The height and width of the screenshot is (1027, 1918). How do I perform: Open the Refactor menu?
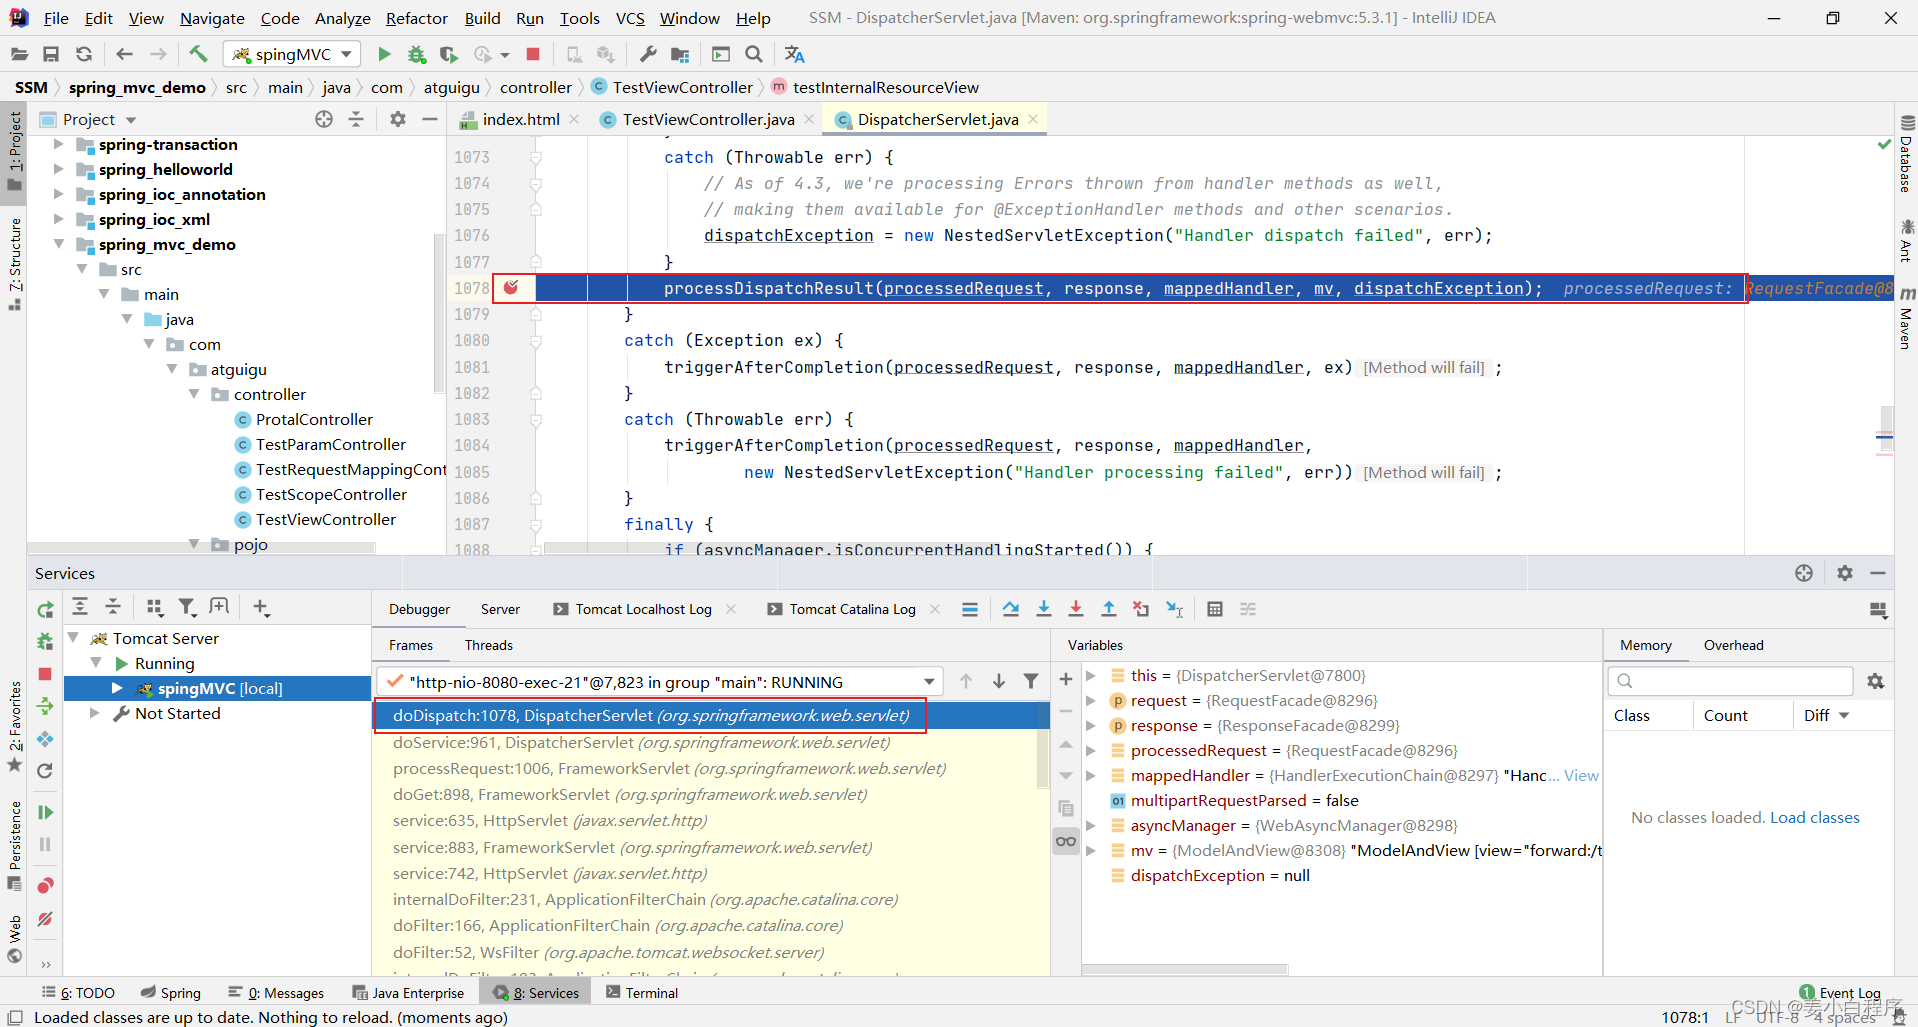pyautogui.click(x=416, y=18)
